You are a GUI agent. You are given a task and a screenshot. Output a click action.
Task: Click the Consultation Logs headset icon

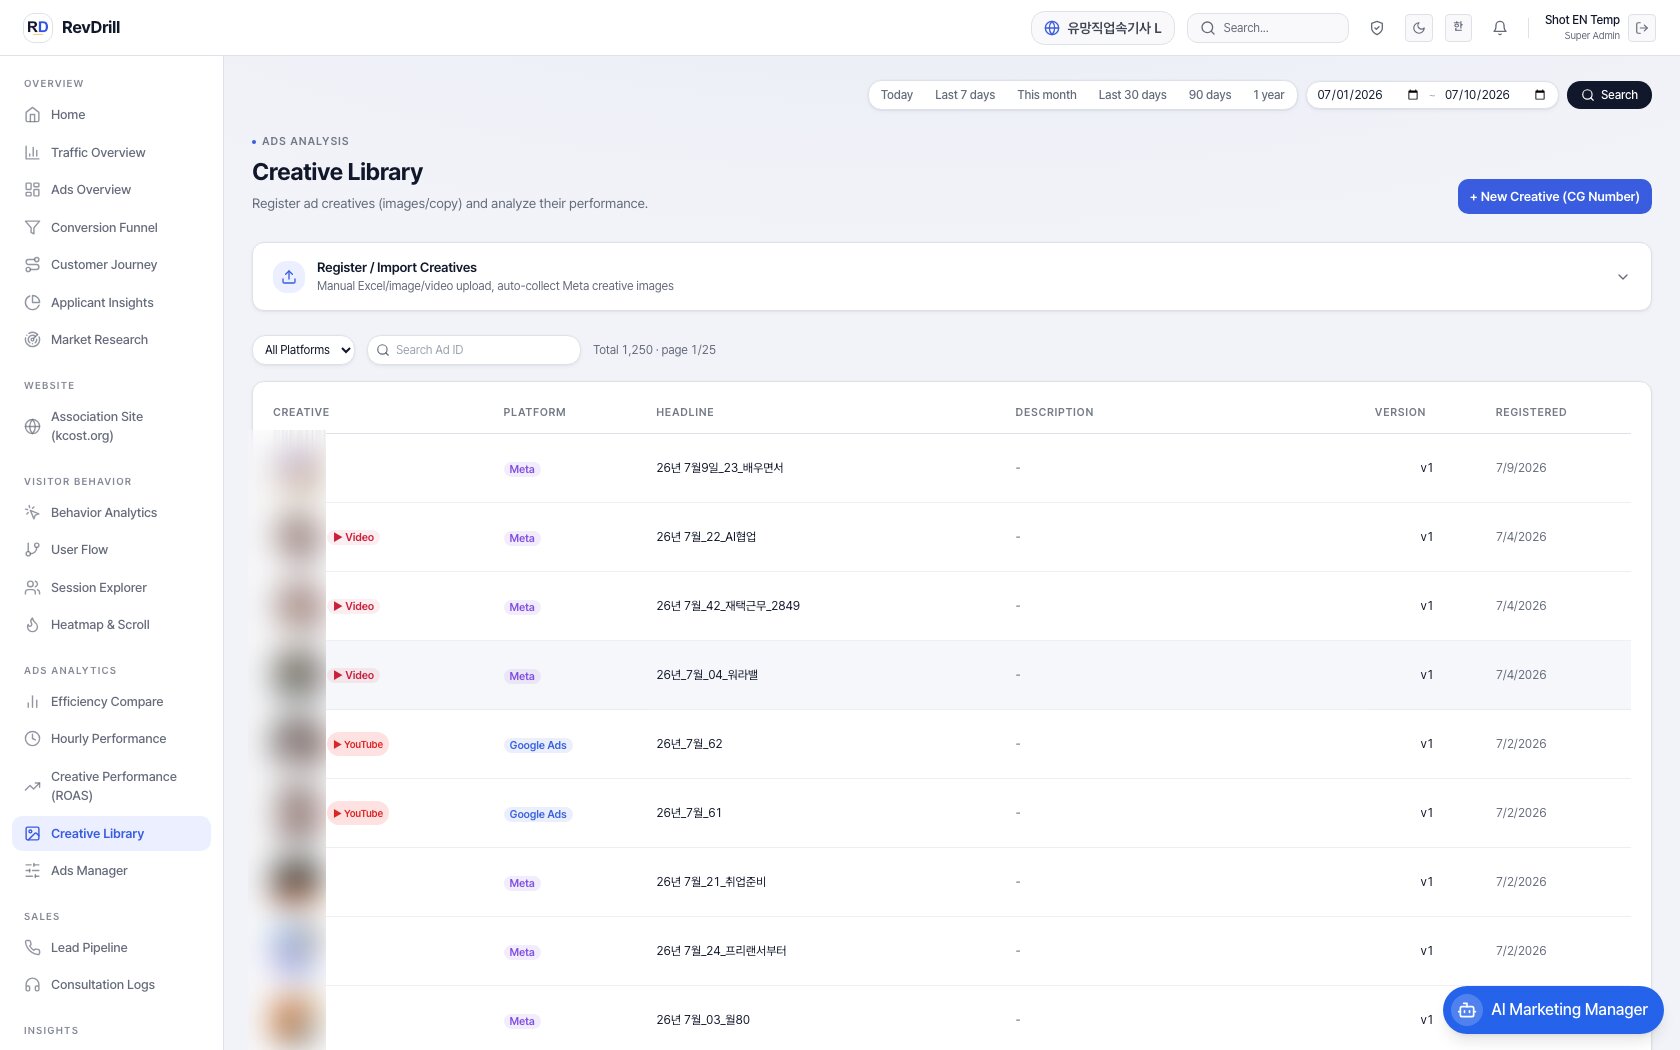pyautogui.click(x=32, y=985)
